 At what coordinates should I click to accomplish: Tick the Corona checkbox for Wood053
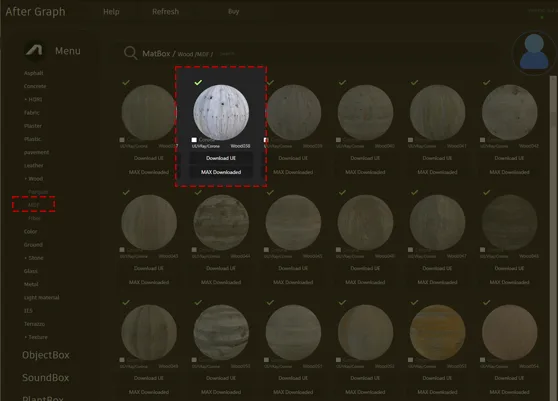tap(411, 360)
